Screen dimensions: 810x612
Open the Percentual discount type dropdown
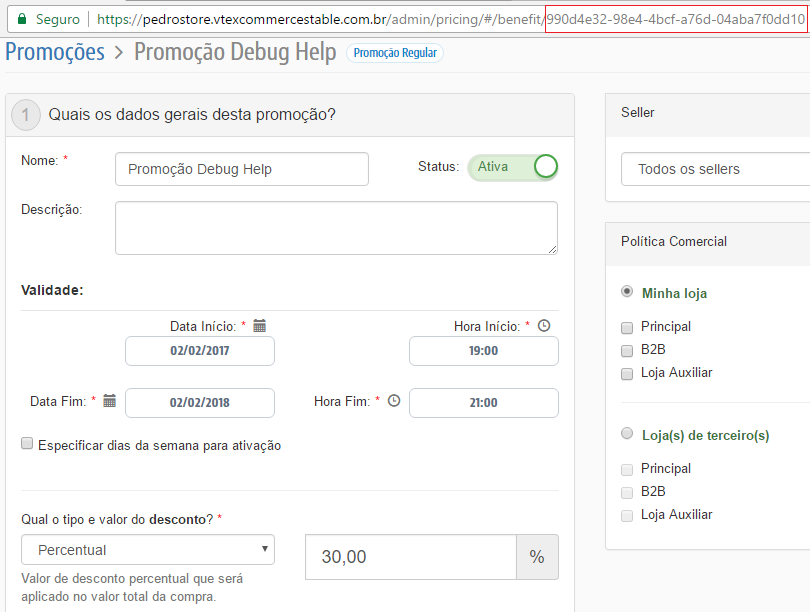[x=147, y=549]
